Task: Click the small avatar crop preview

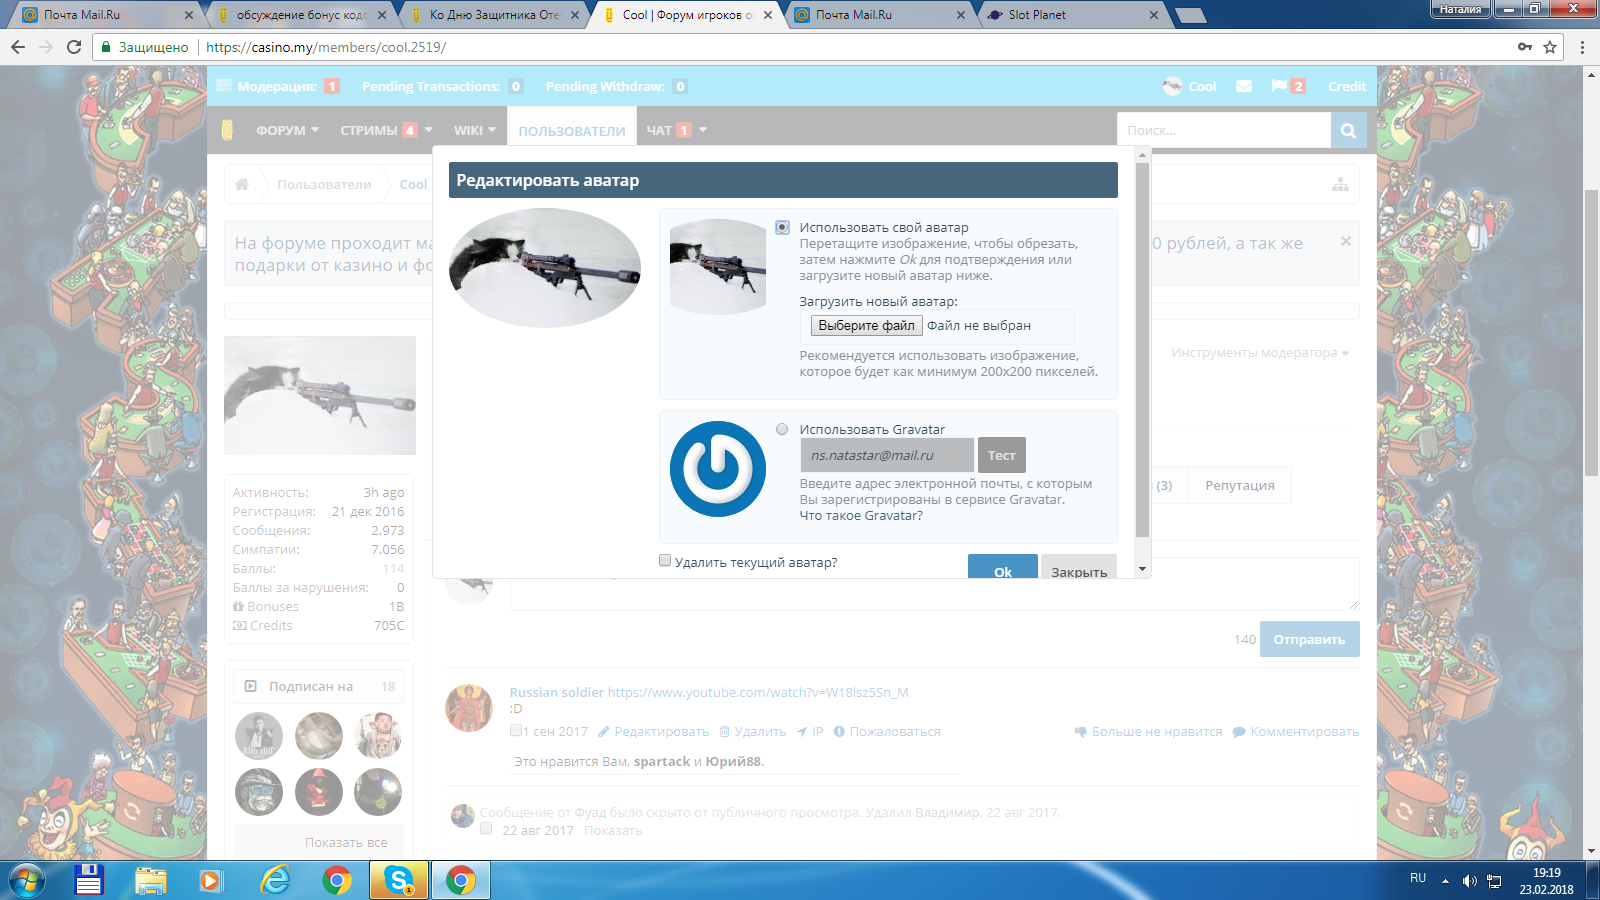Action: point(717,267)
